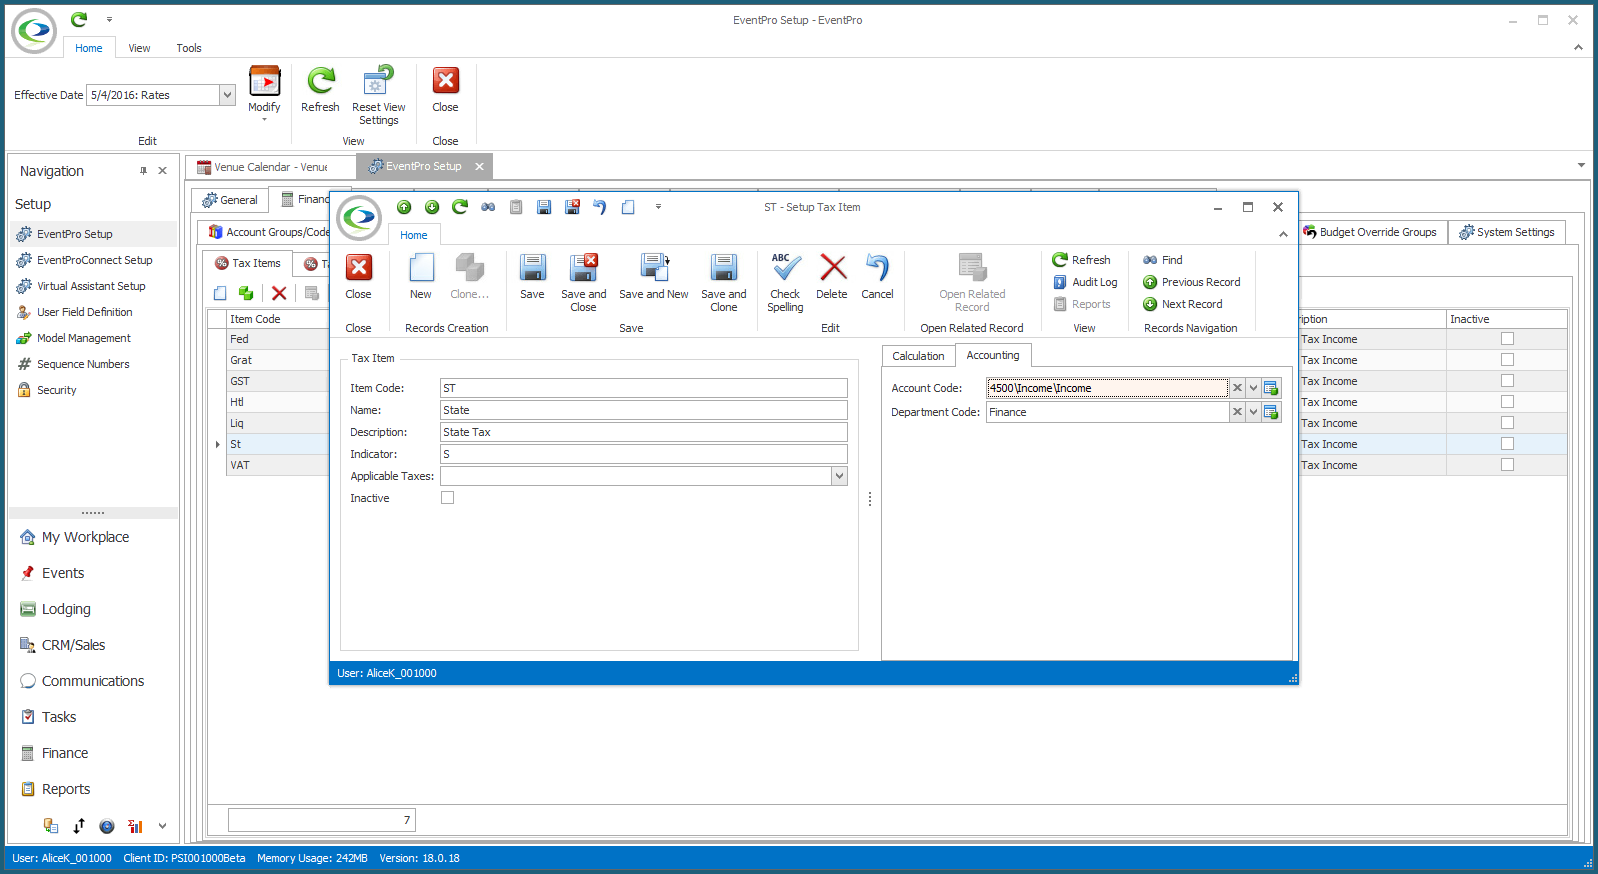The height and width of the screenshot is (874, 1598).
Task: Open the View ribbon tab
Action: pos(139,48)
